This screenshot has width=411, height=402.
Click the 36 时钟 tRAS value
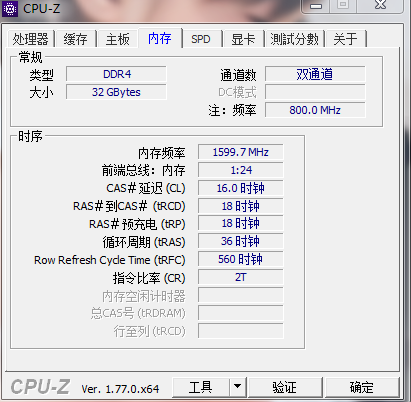point(241,241)
